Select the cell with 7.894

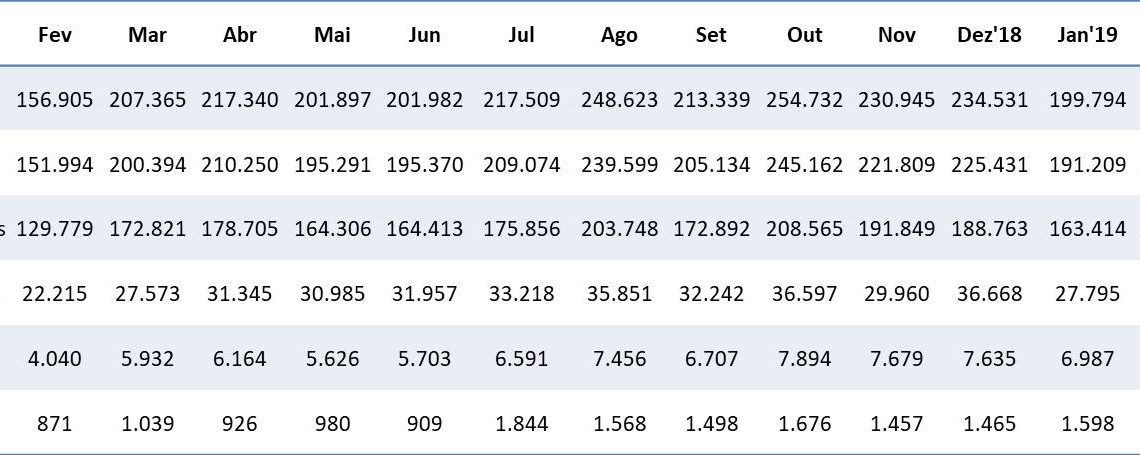point(804,359)
